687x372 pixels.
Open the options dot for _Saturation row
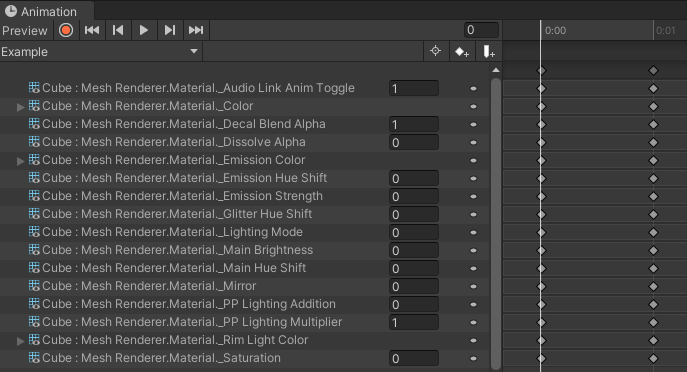click(473, 358)
